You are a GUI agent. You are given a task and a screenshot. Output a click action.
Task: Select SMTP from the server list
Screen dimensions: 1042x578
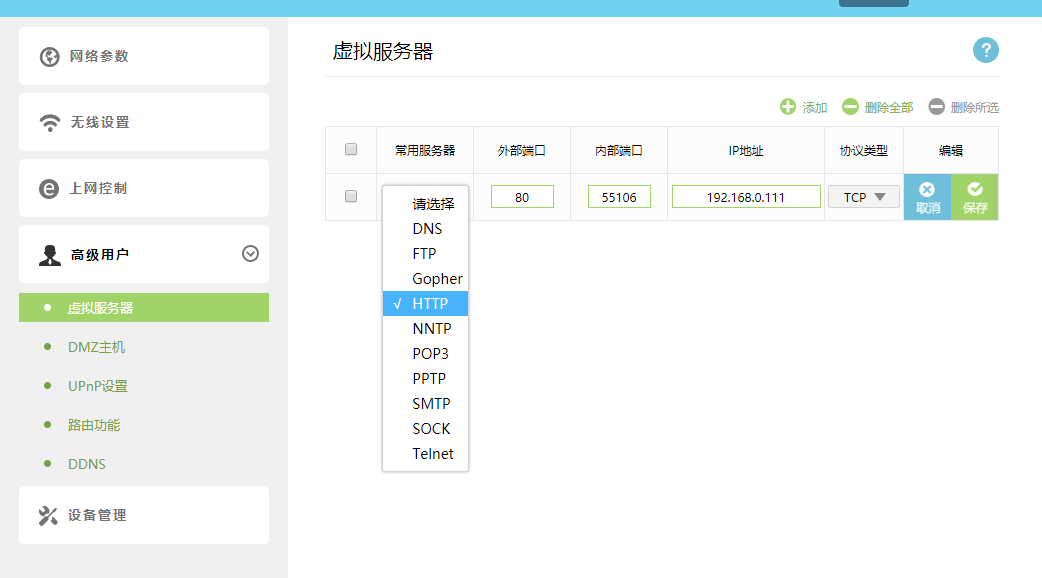(x=425, y=404)
